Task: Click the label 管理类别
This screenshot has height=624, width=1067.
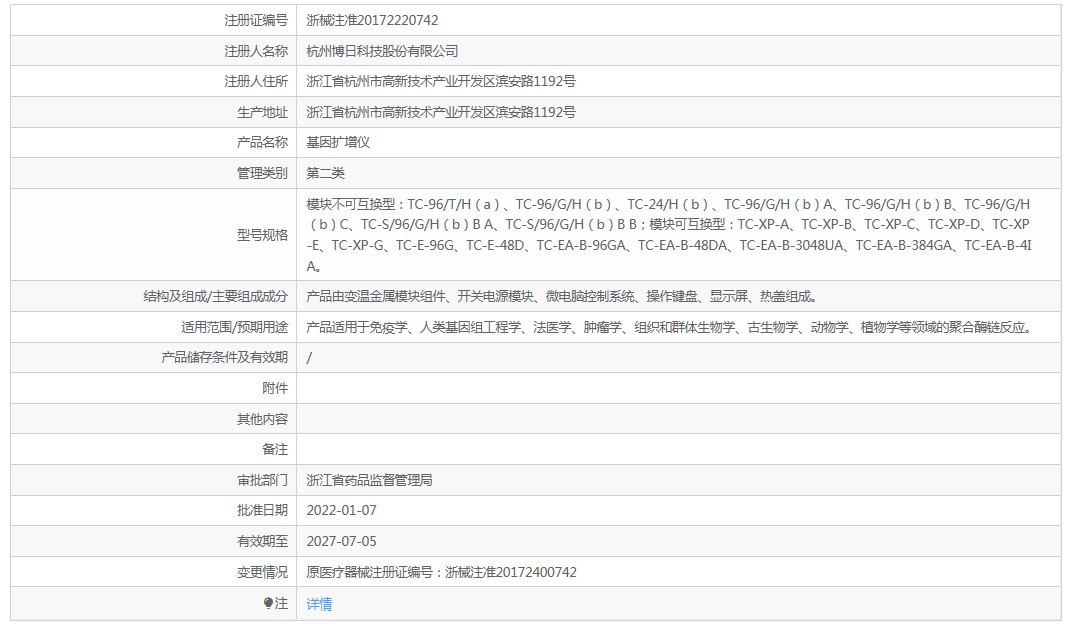Action: coord(262,173)
